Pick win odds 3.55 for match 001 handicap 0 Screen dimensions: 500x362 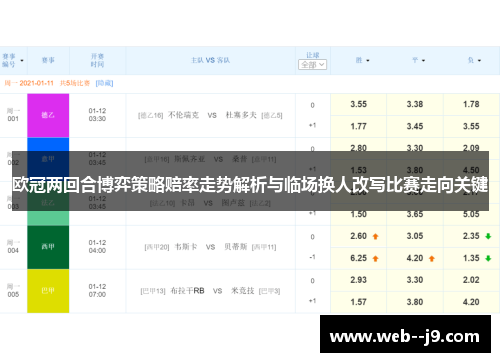point(358,104)
